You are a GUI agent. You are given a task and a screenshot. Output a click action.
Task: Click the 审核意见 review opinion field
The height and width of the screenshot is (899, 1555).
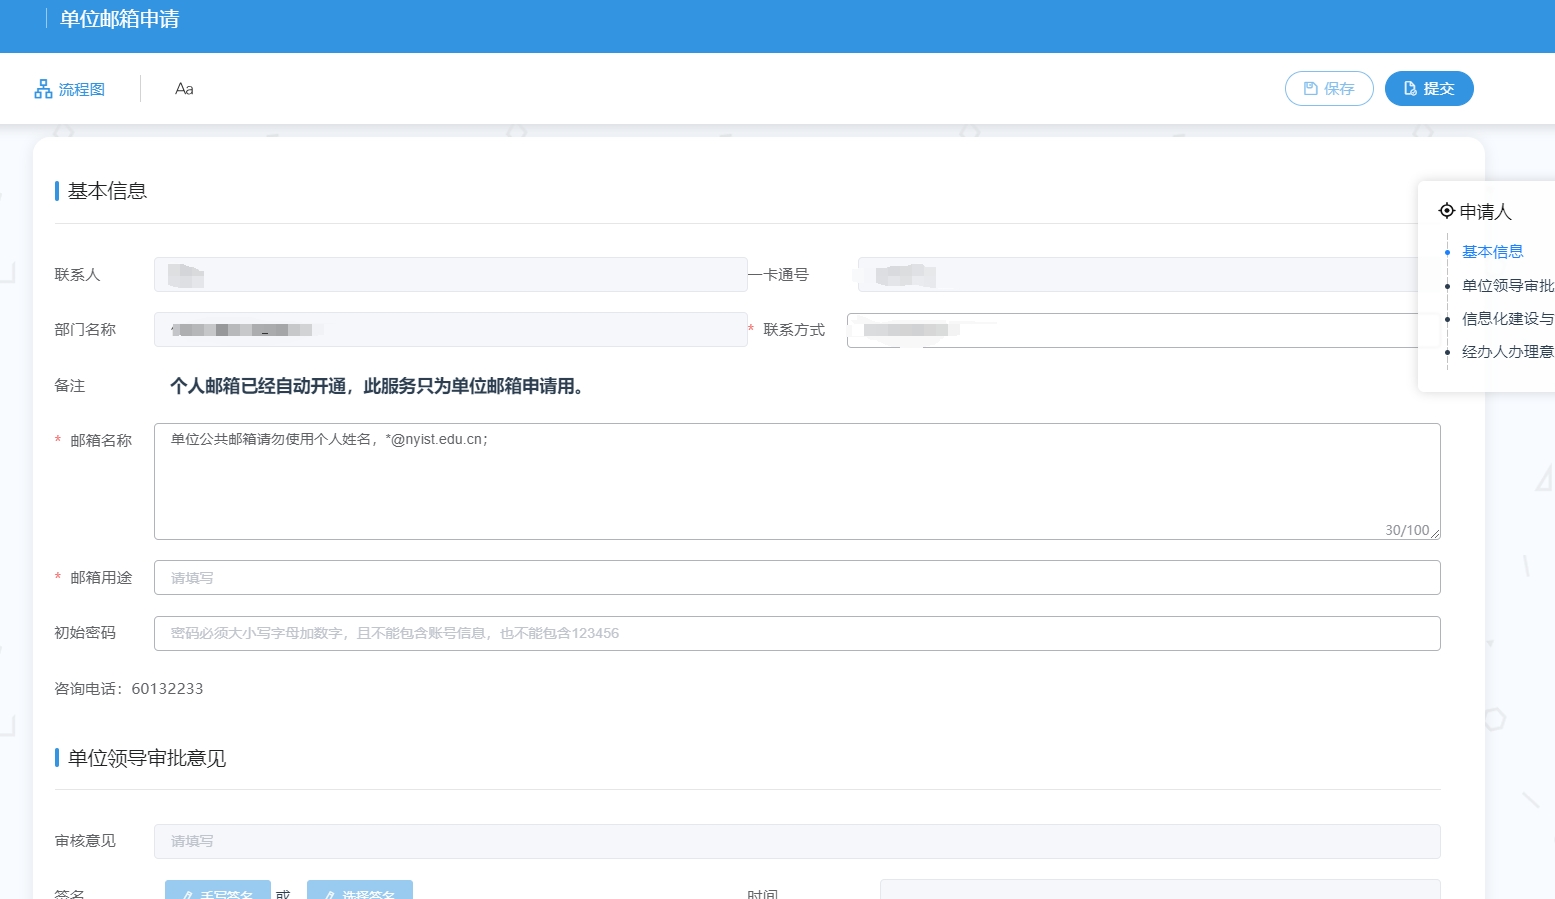[x=796, y=842]
